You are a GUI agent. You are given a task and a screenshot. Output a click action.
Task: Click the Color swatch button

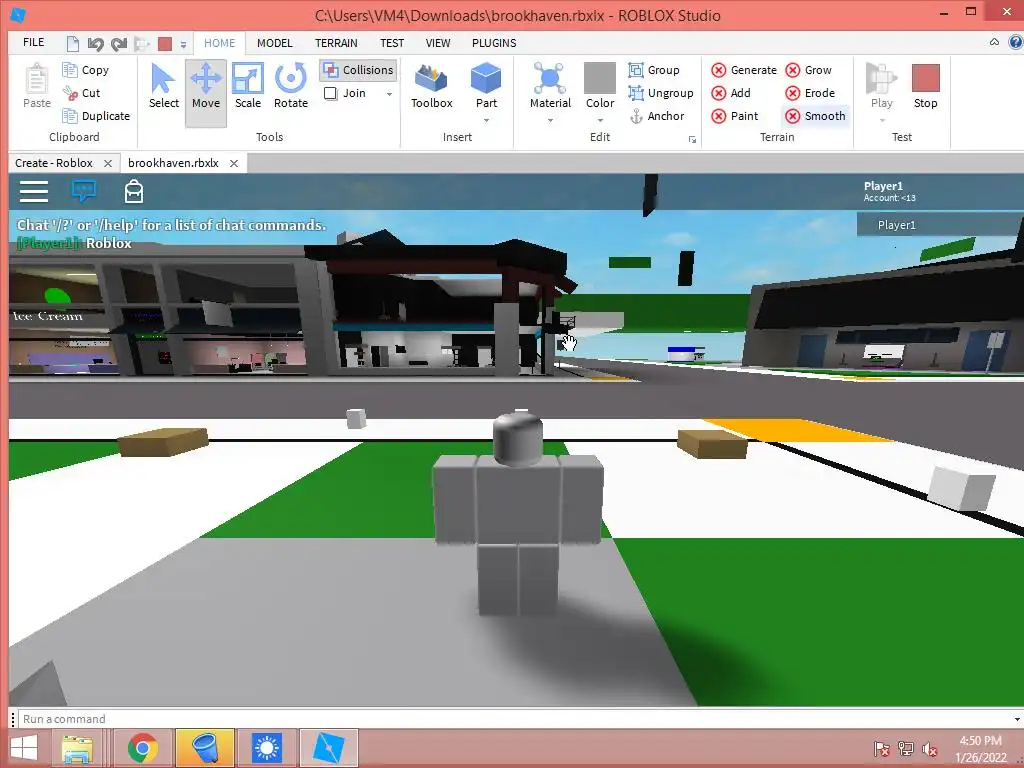coord(600,86)
